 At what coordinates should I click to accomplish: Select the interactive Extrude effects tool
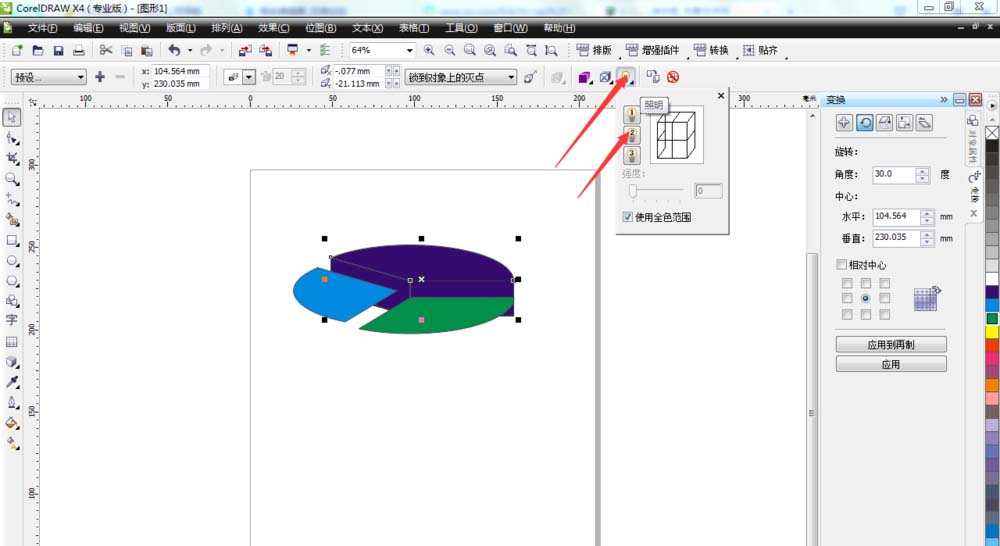(x=12, y=362)
